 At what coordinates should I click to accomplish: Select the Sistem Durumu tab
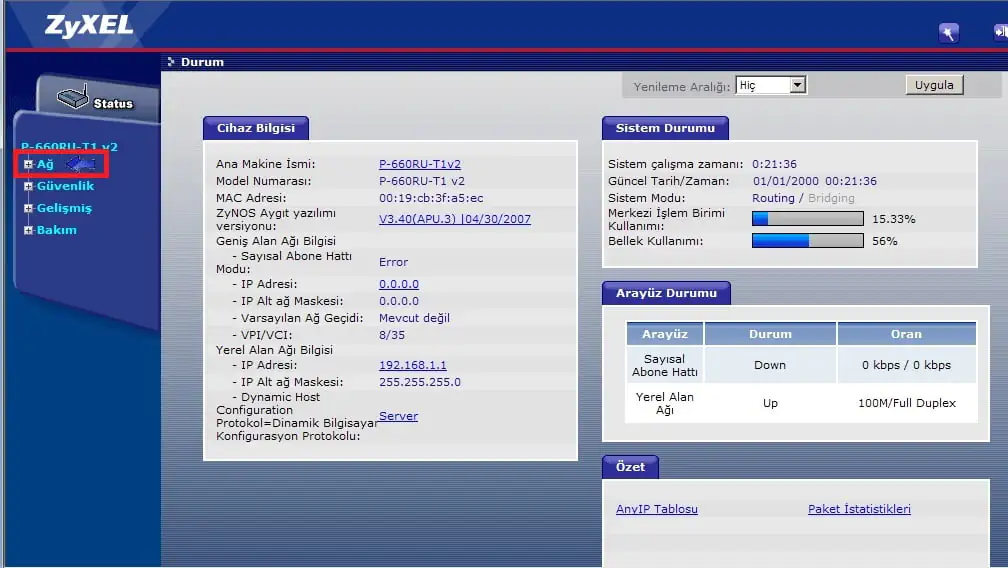664,128
